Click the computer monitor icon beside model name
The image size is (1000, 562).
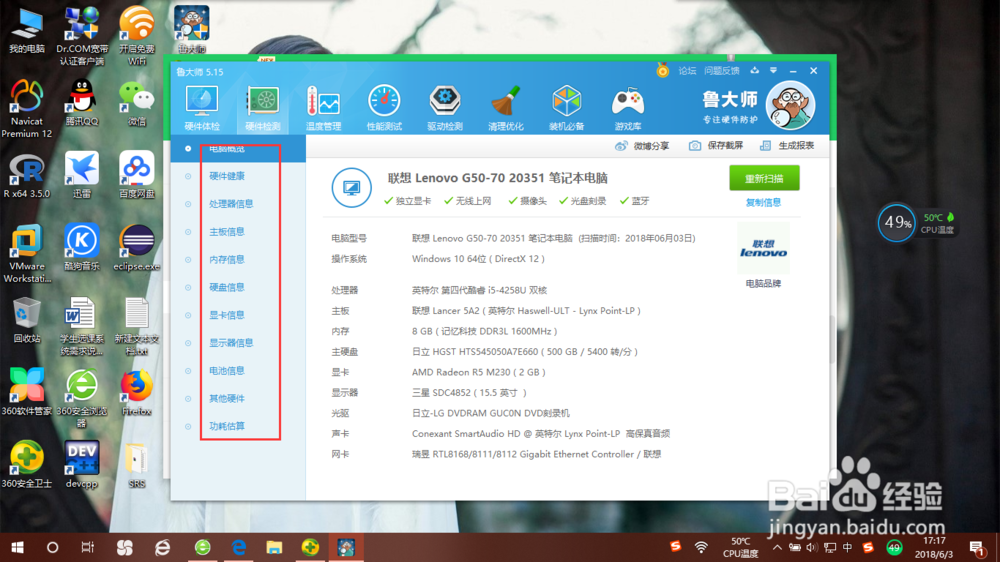point(351,188)
